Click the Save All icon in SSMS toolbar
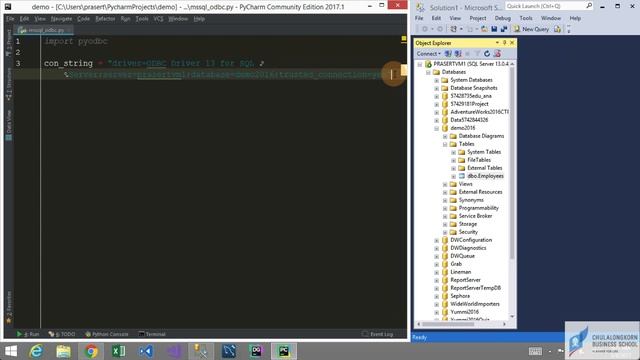This screenshot has height=360, width=640. point(504,29)
